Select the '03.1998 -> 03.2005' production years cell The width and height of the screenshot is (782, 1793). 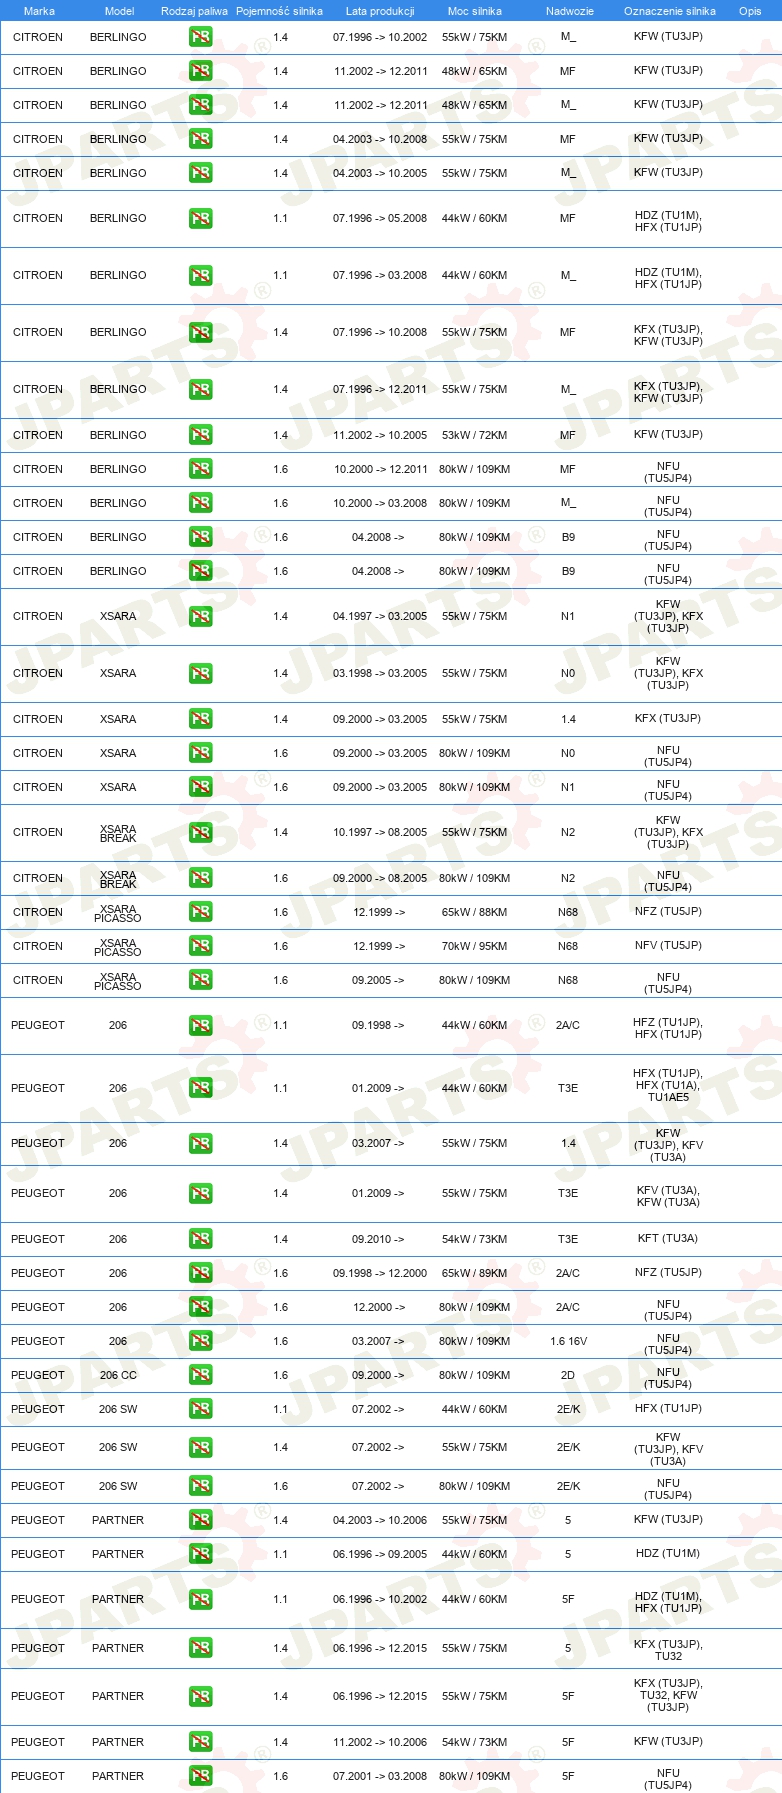(x=380, y=673)
